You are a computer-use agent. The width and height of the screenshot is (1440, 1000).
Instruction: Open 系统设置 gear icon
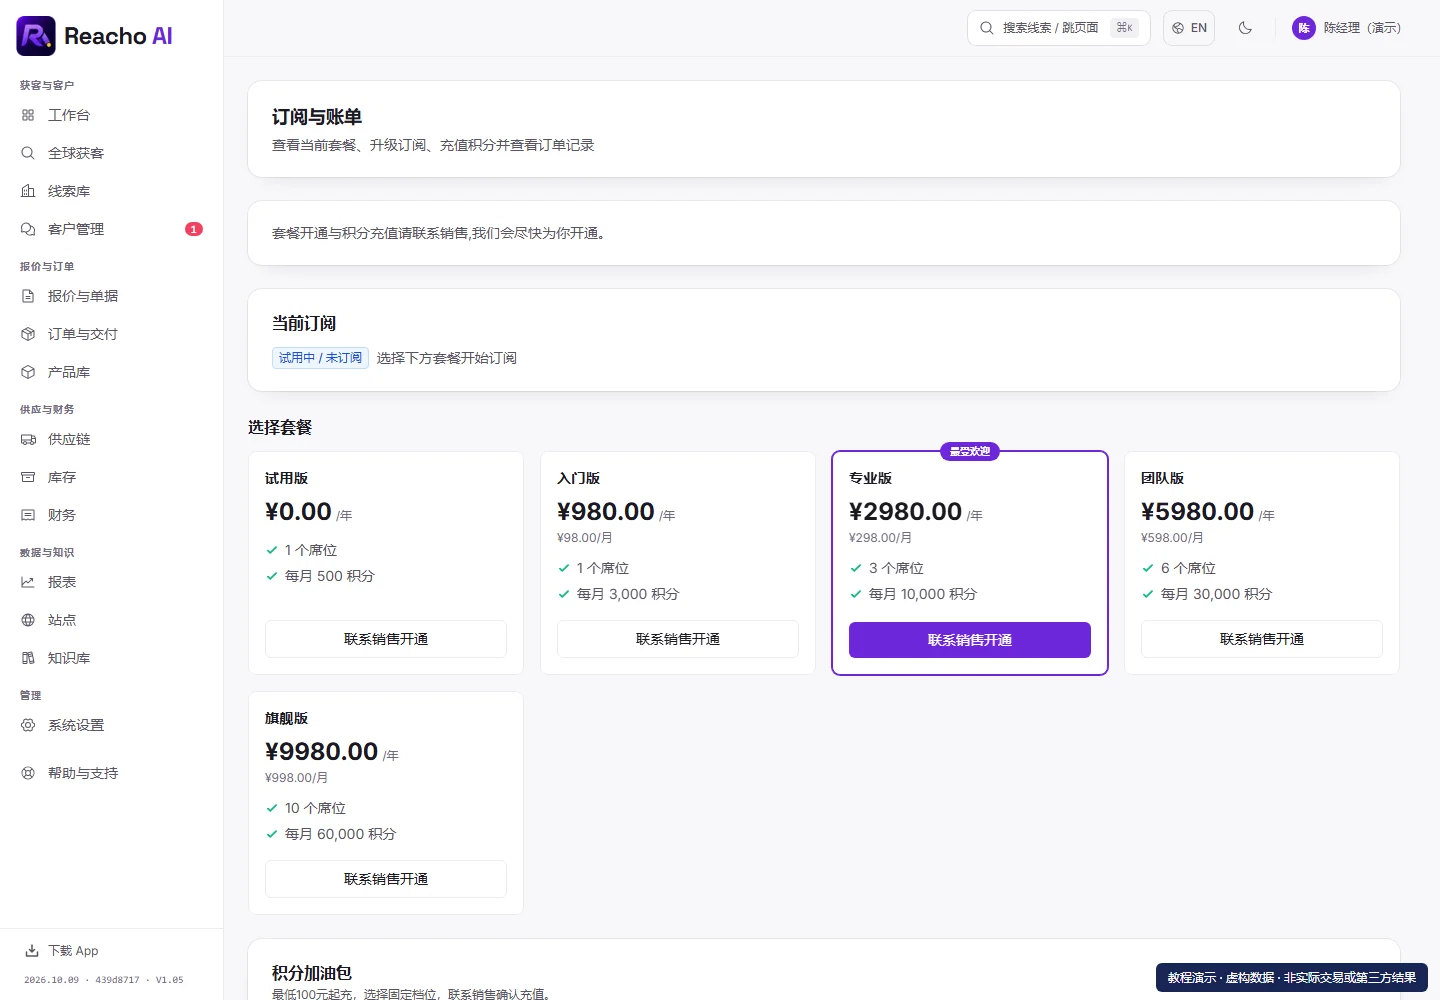pyautogui.click(x=28, y=725)
